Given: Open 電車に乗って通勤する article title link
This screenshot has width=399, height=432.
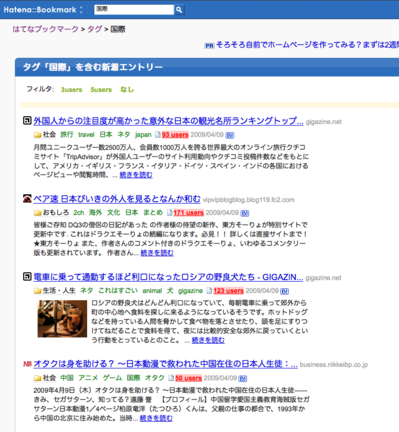Looking at the screenshot, I should coord(168,277).
